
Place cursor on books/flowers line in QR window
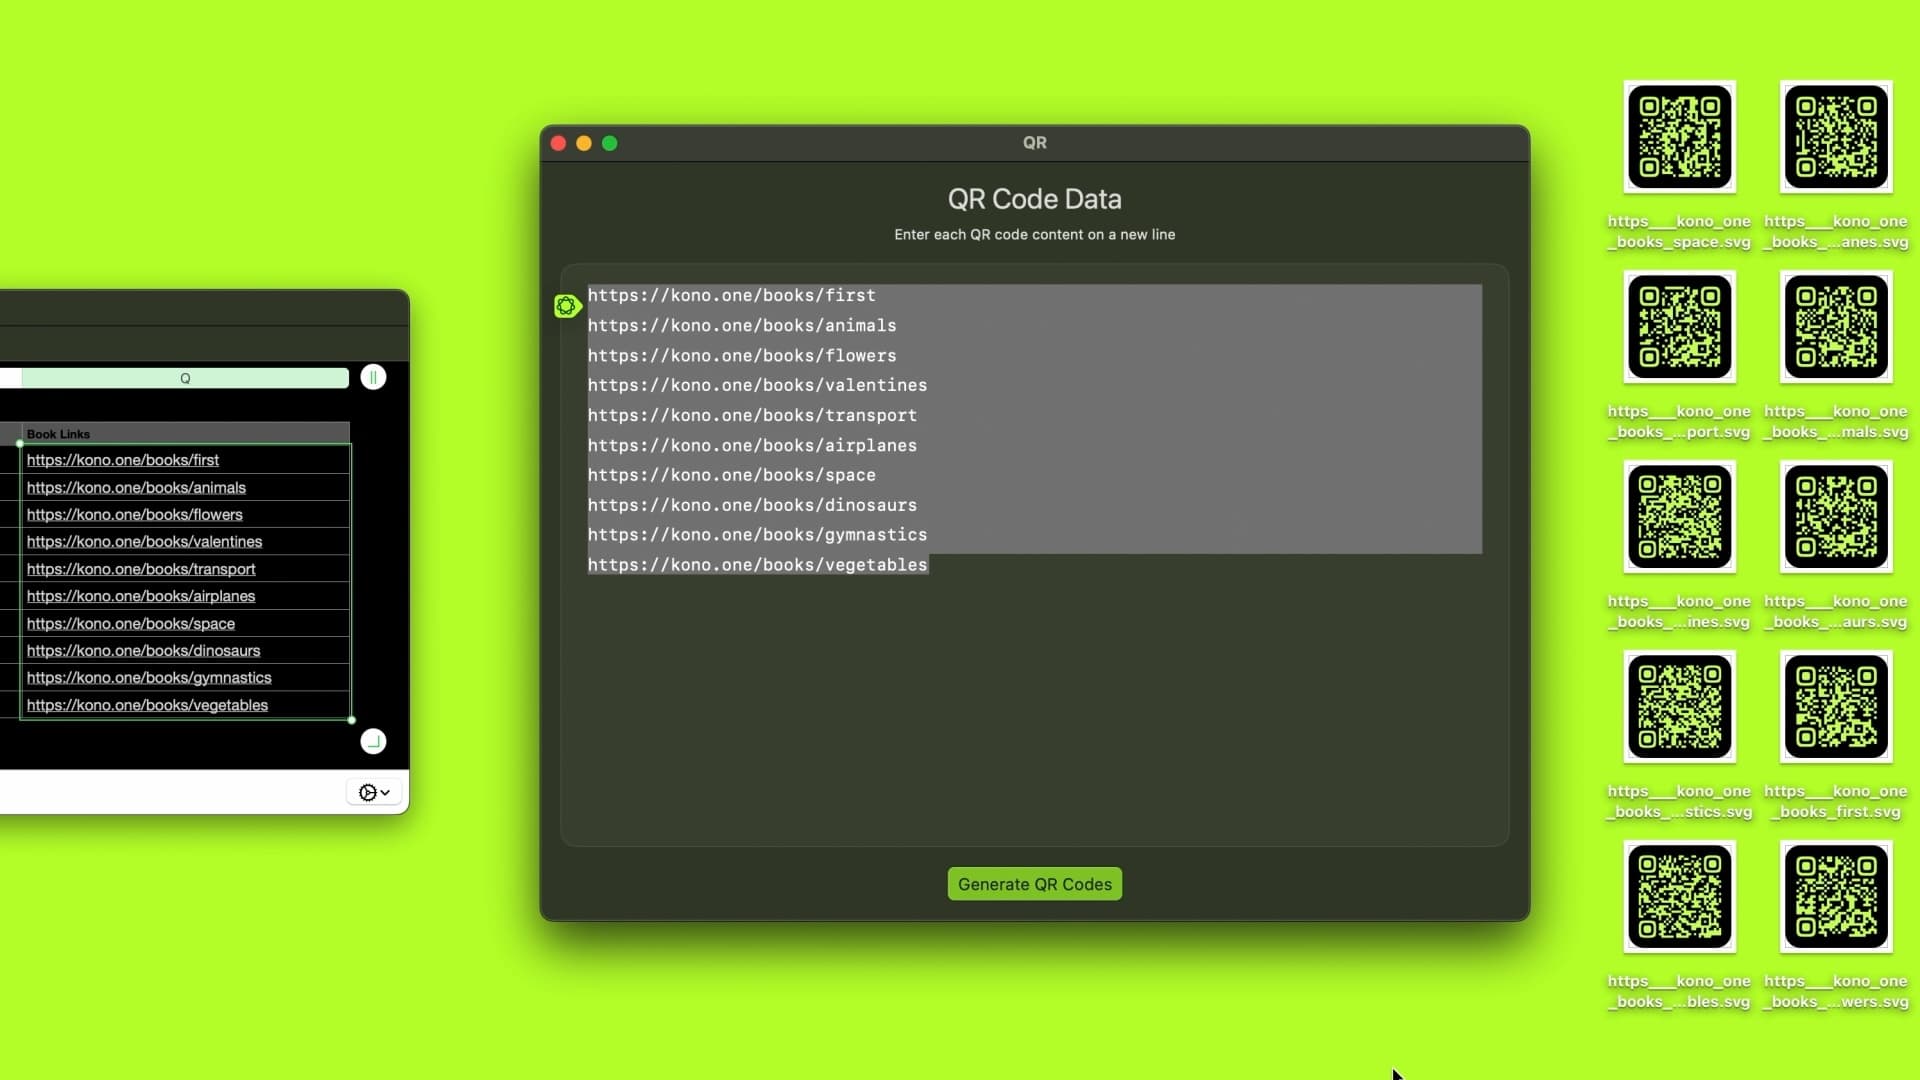click(742, 355)
